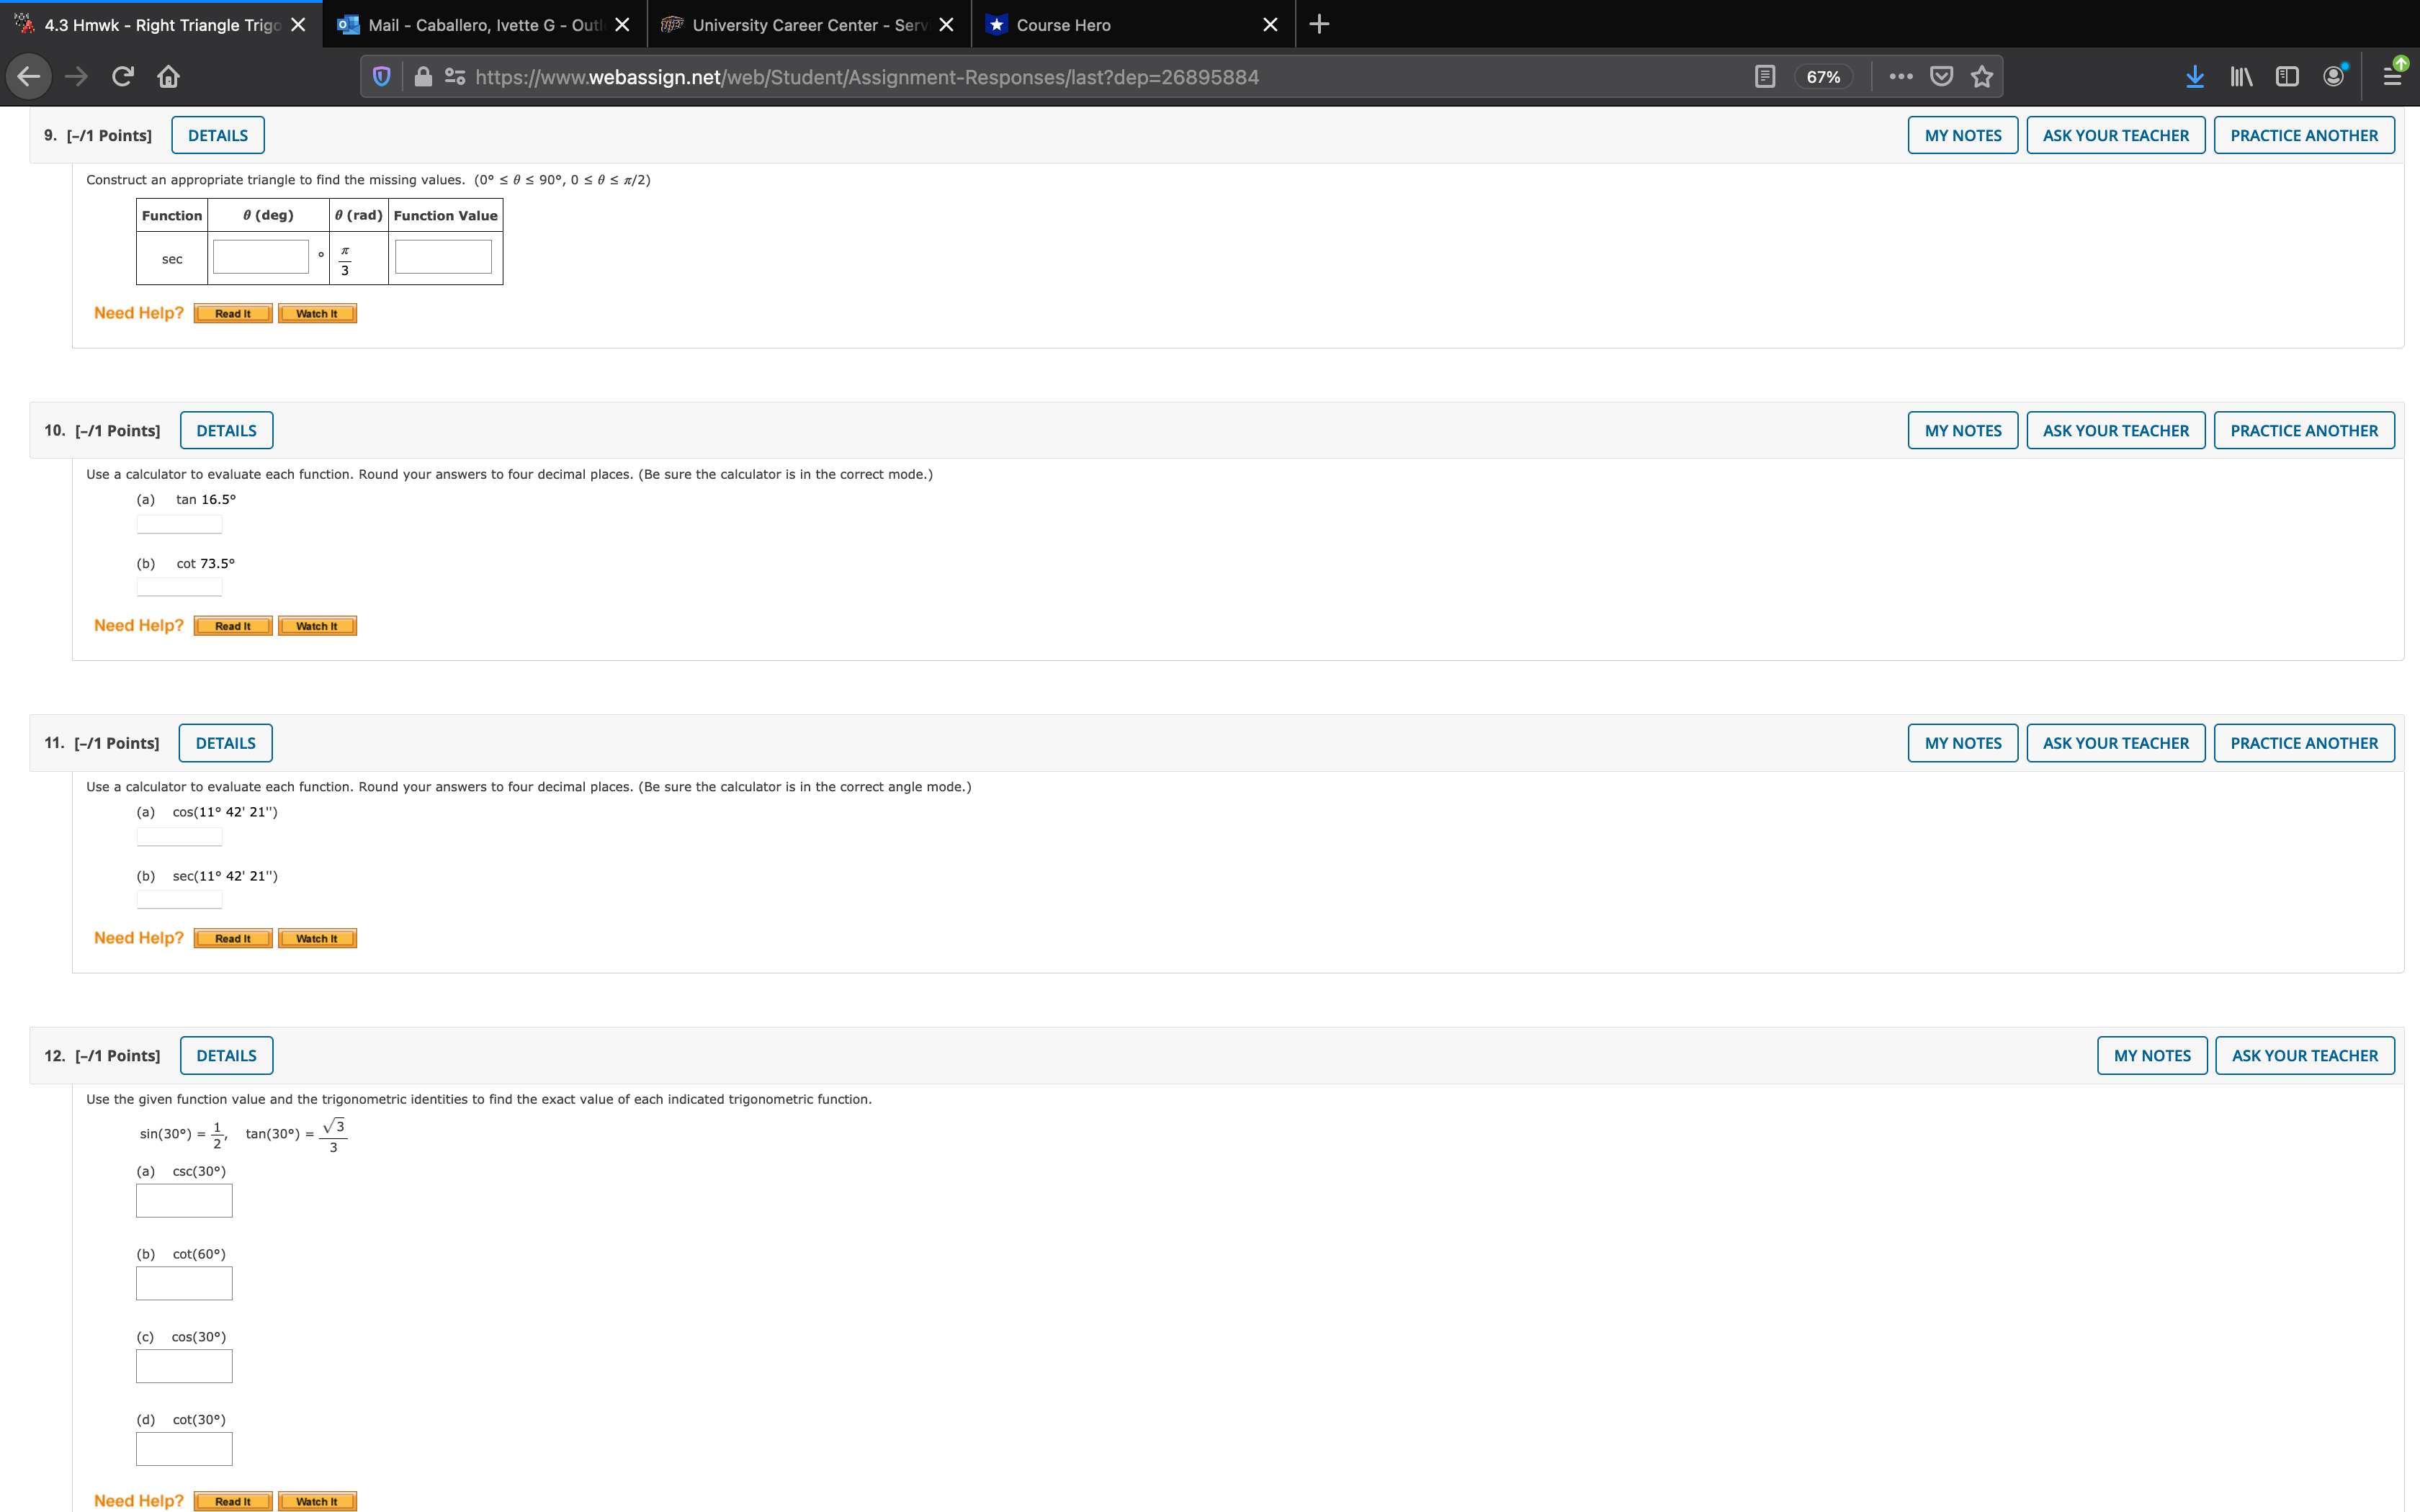Click the browser back arrow button
Viewport: 2420px width, 1512px height.
tap(29, 76)
